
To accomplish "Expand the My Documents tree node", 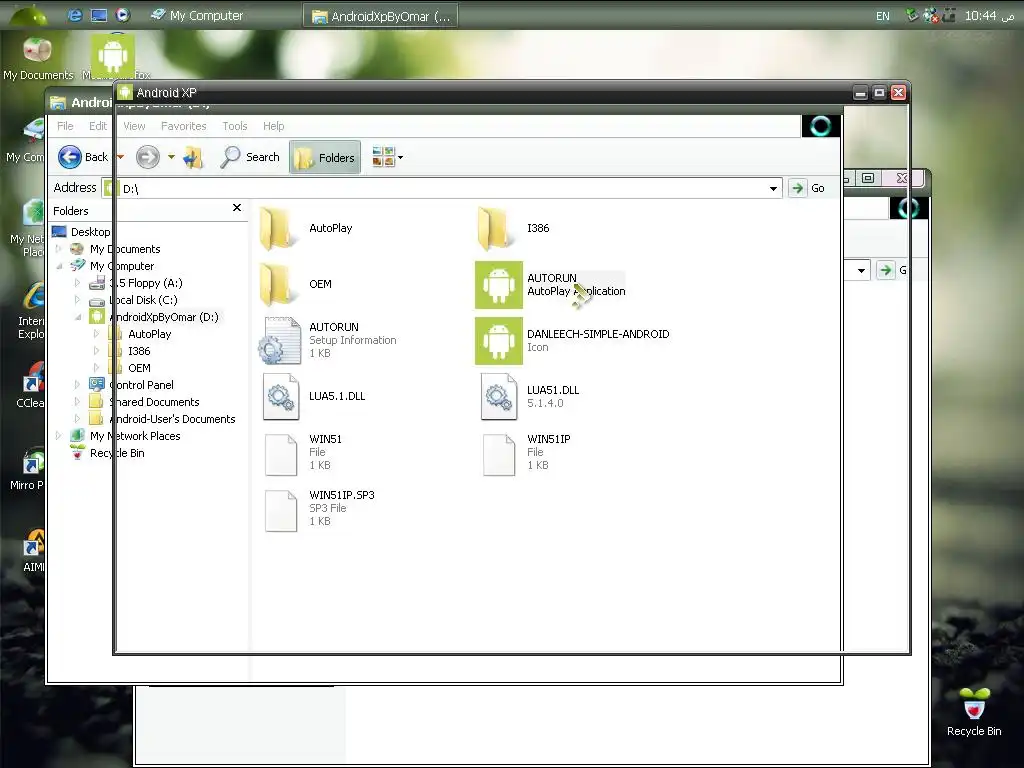I will (59, 249).
